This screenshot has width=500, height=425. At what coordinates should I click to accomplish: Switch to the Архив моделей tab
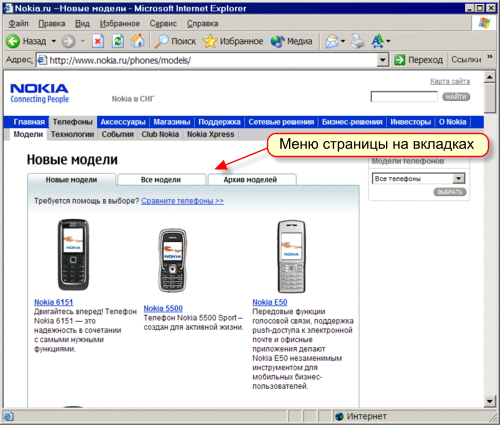tap(252, 180)
